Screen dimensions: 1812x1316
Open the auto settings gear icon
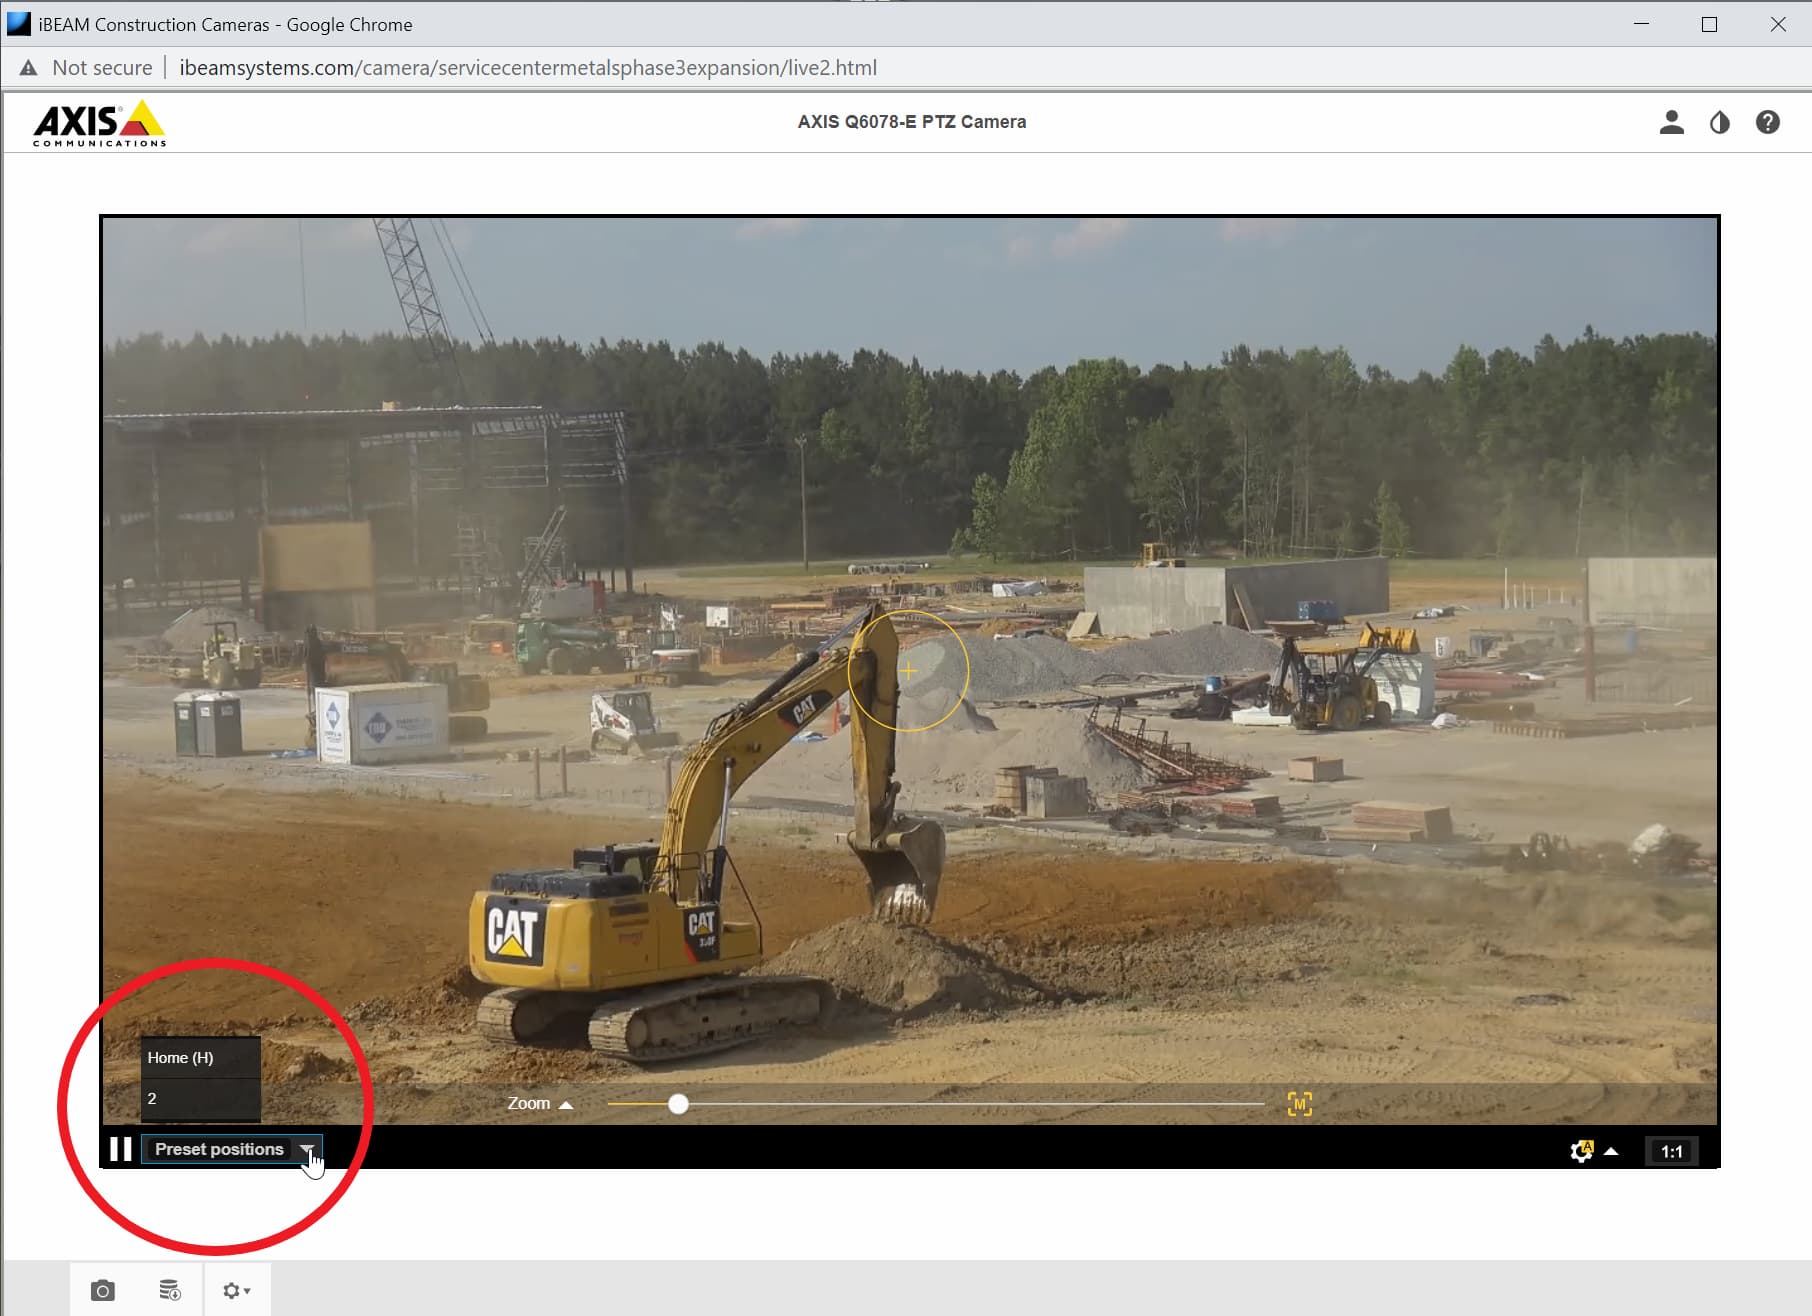(x=1581, y=1151)
